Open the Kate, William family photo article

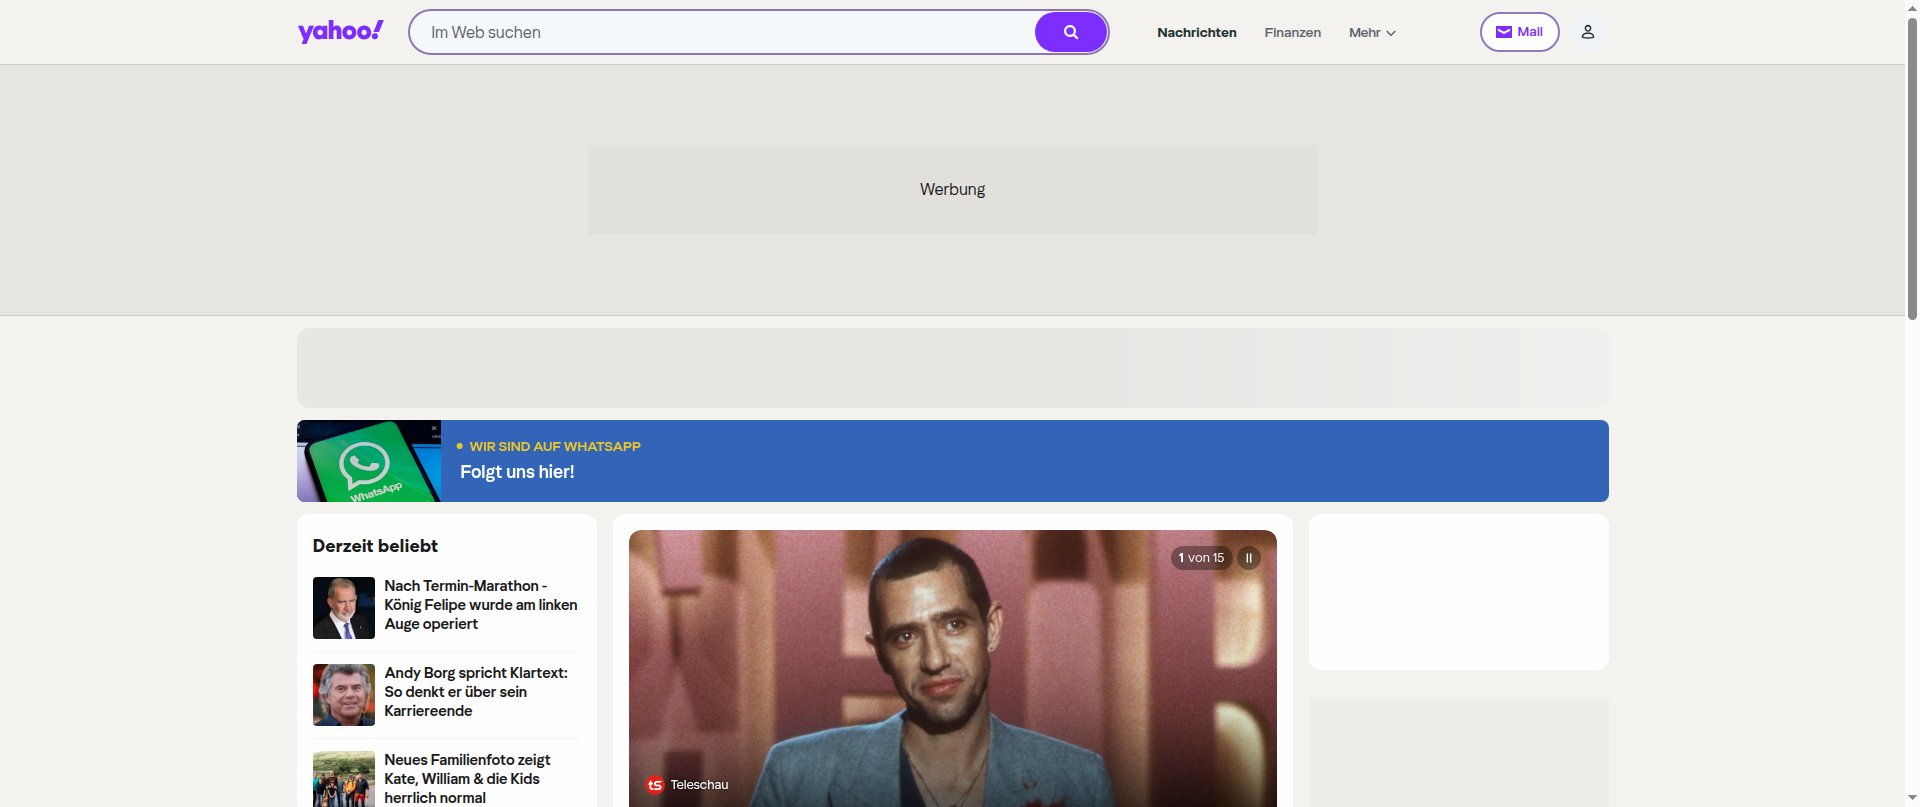(x=467, y=779)
